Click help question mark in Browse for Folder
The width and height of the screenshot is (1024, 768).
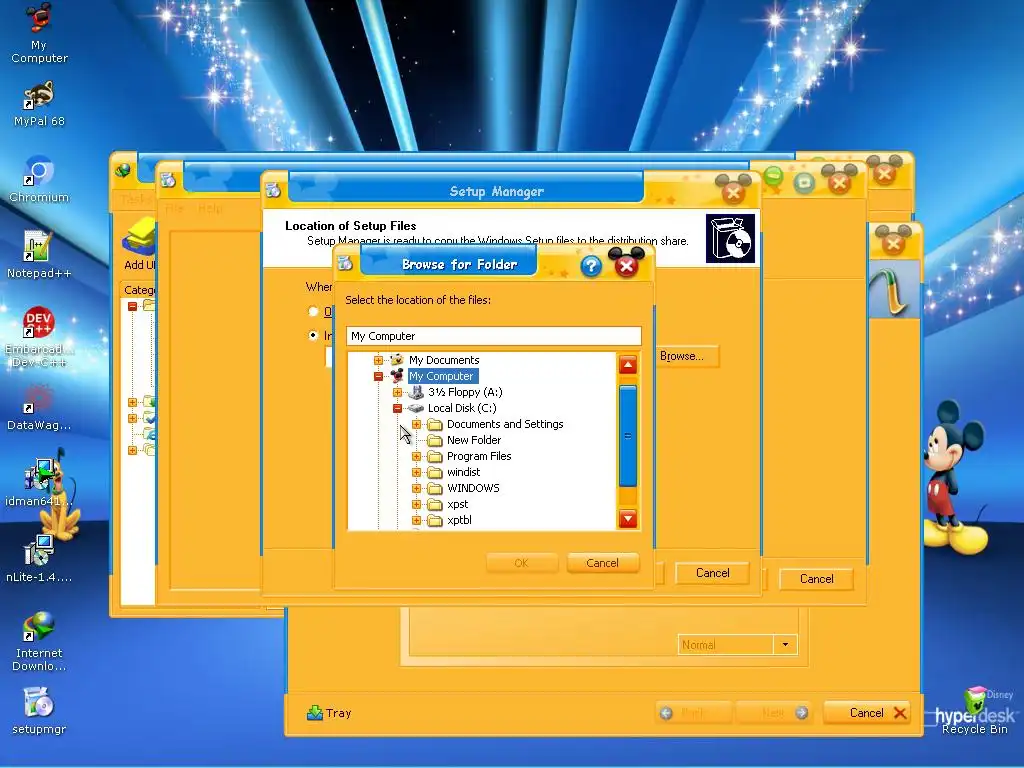(x=591, y=265)
